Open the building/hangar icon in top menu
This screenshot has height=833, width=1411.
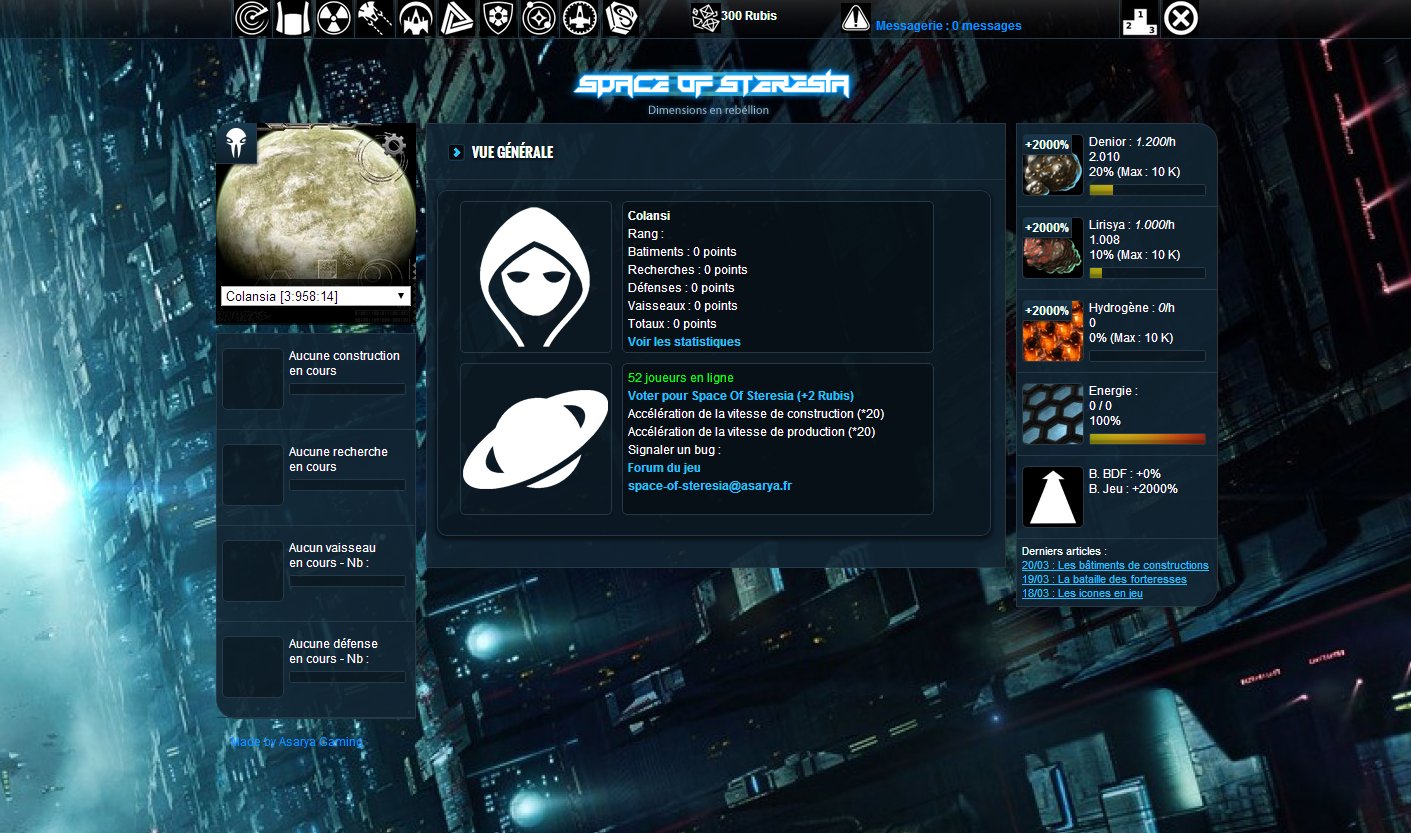pyautogui.click(x=293, y=18)
